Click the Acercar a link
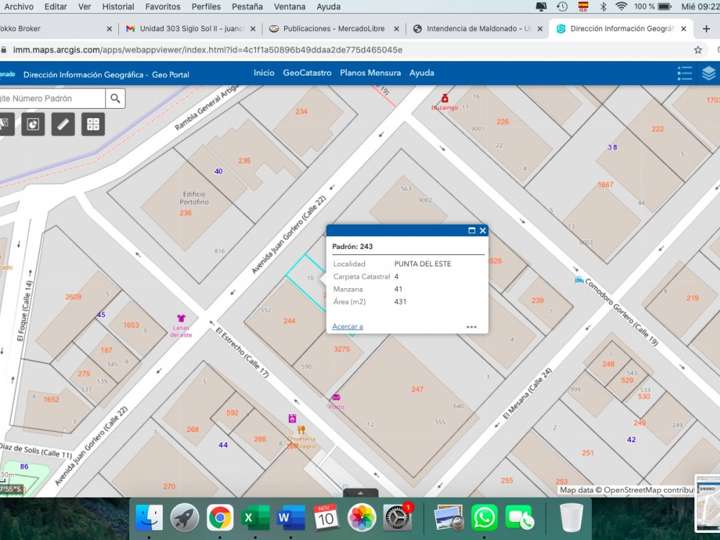This screenshot has height=540, width=720. tap(347, 326)
